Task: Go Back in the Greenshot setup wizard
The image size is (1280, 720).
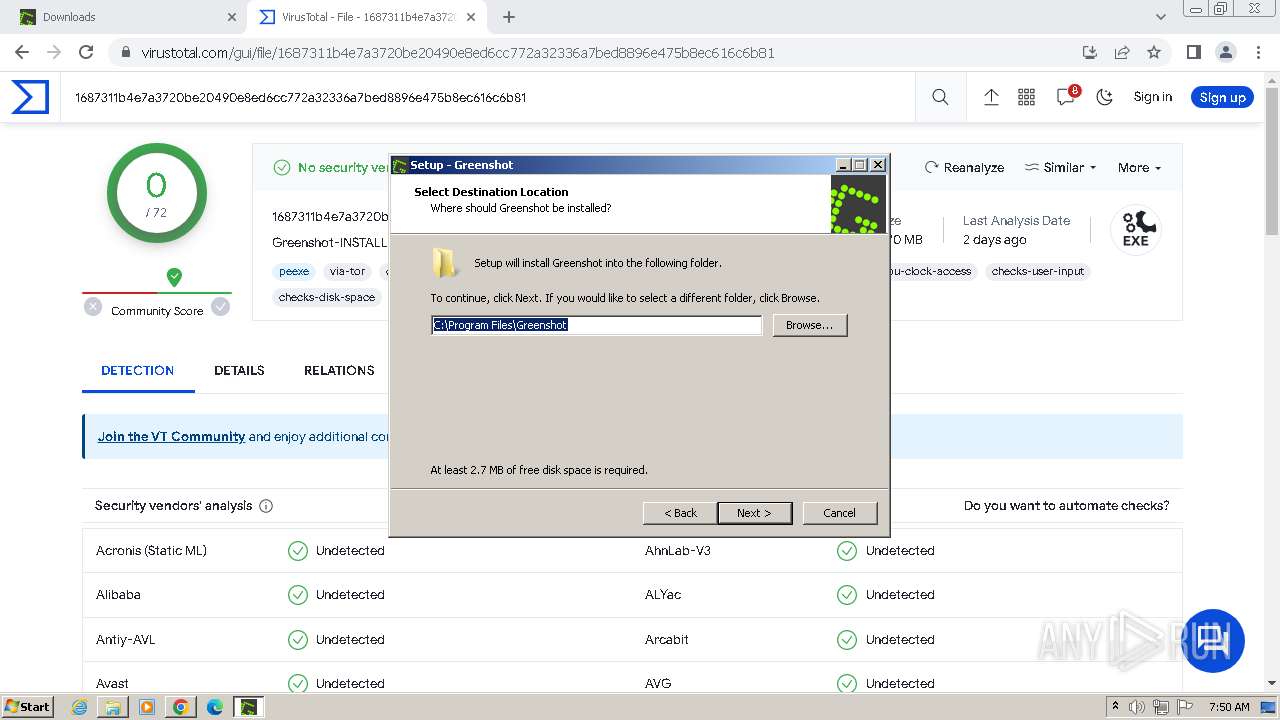Action: pos(680,513)
